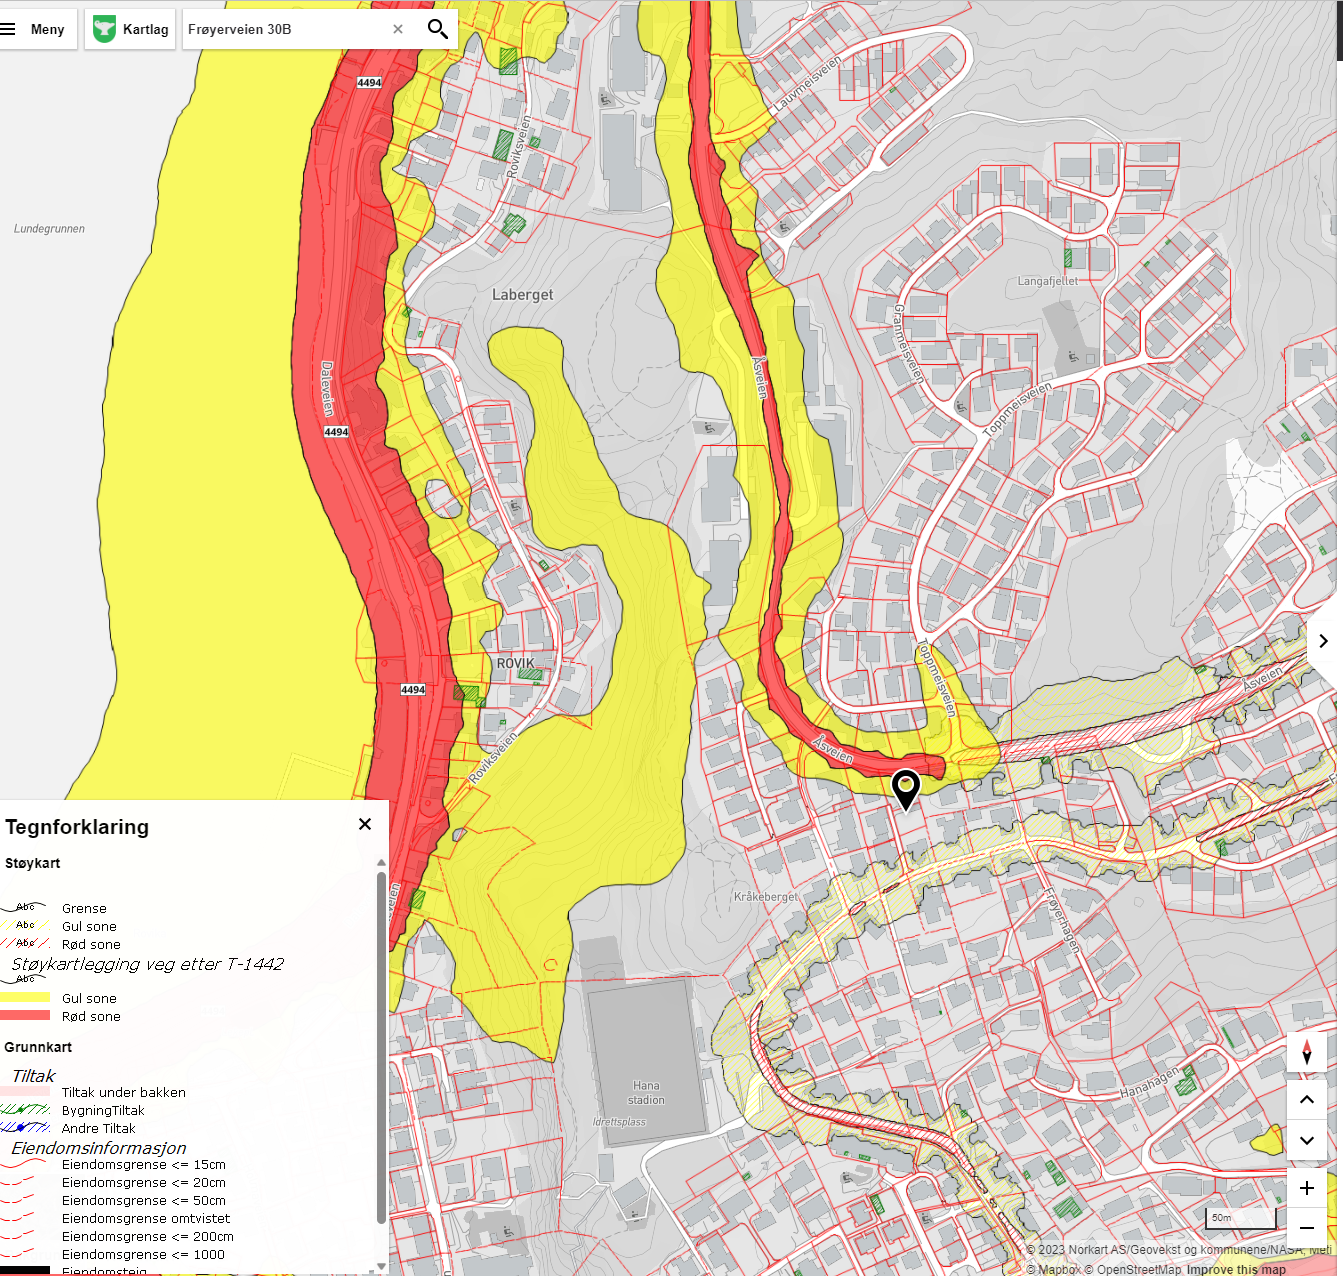Click Eiendomsgrense omtvistet legend entry
This screenshot has height=1276, width=1343.
point(146,1219)
